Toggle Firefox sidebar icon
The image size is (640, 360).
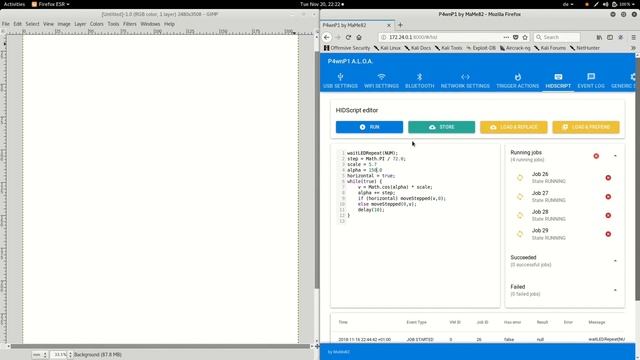[610, 37]
